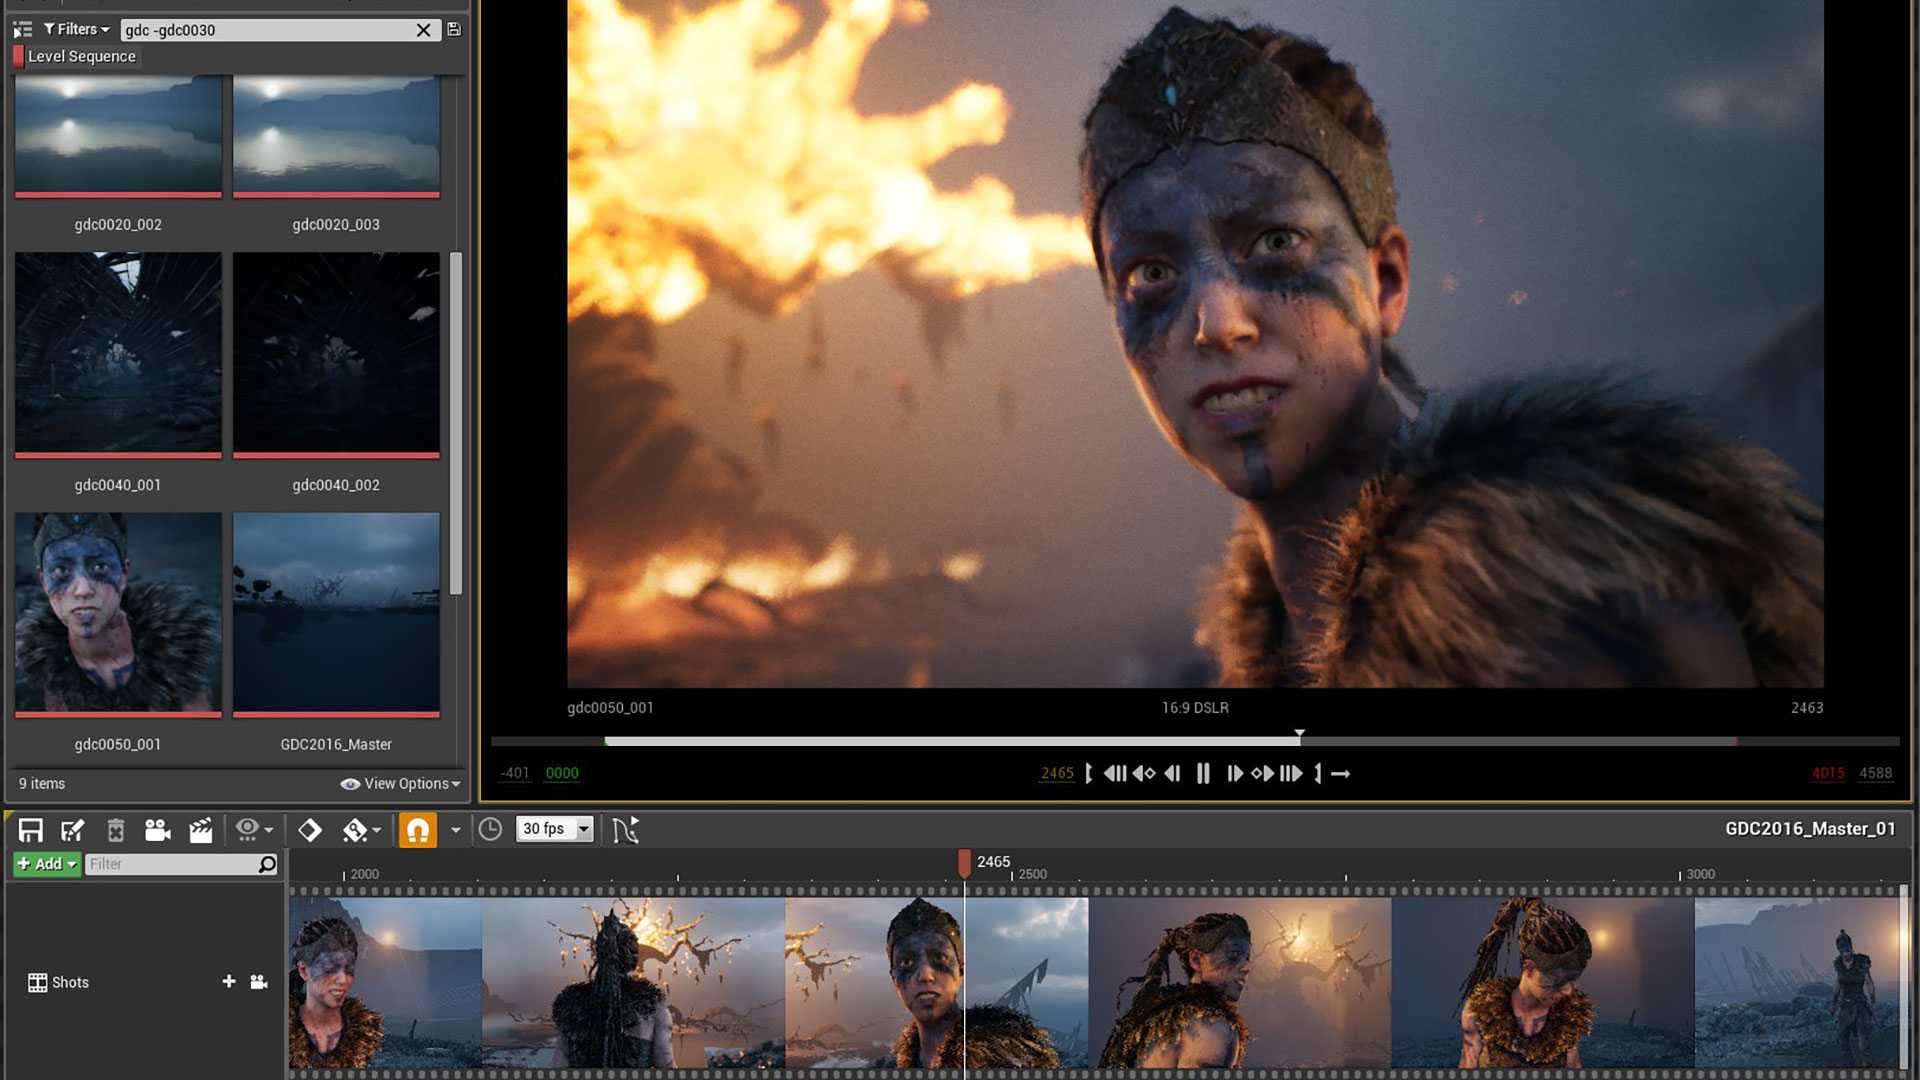Toggle the Level Sequence filter chip
Viewport: 1920px width, 1080px height.
76,56
